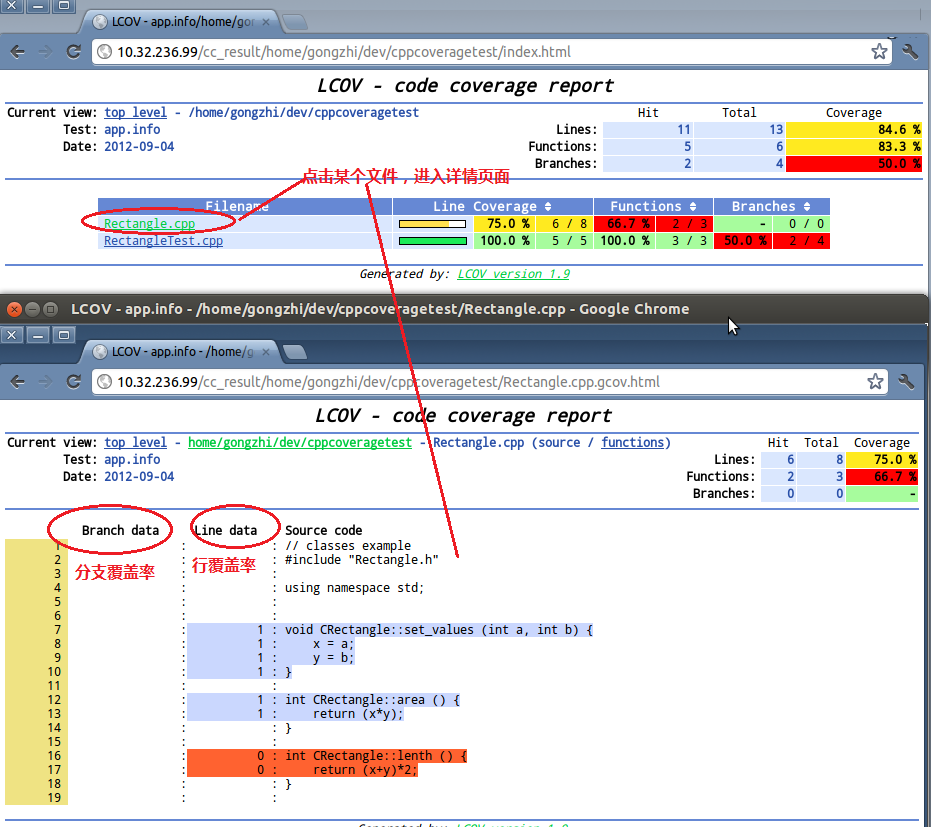Screen dimensions: 931x827
Task: Click reload in the index.html browser window
Action: pyautogui.click(x=73, y=52)
